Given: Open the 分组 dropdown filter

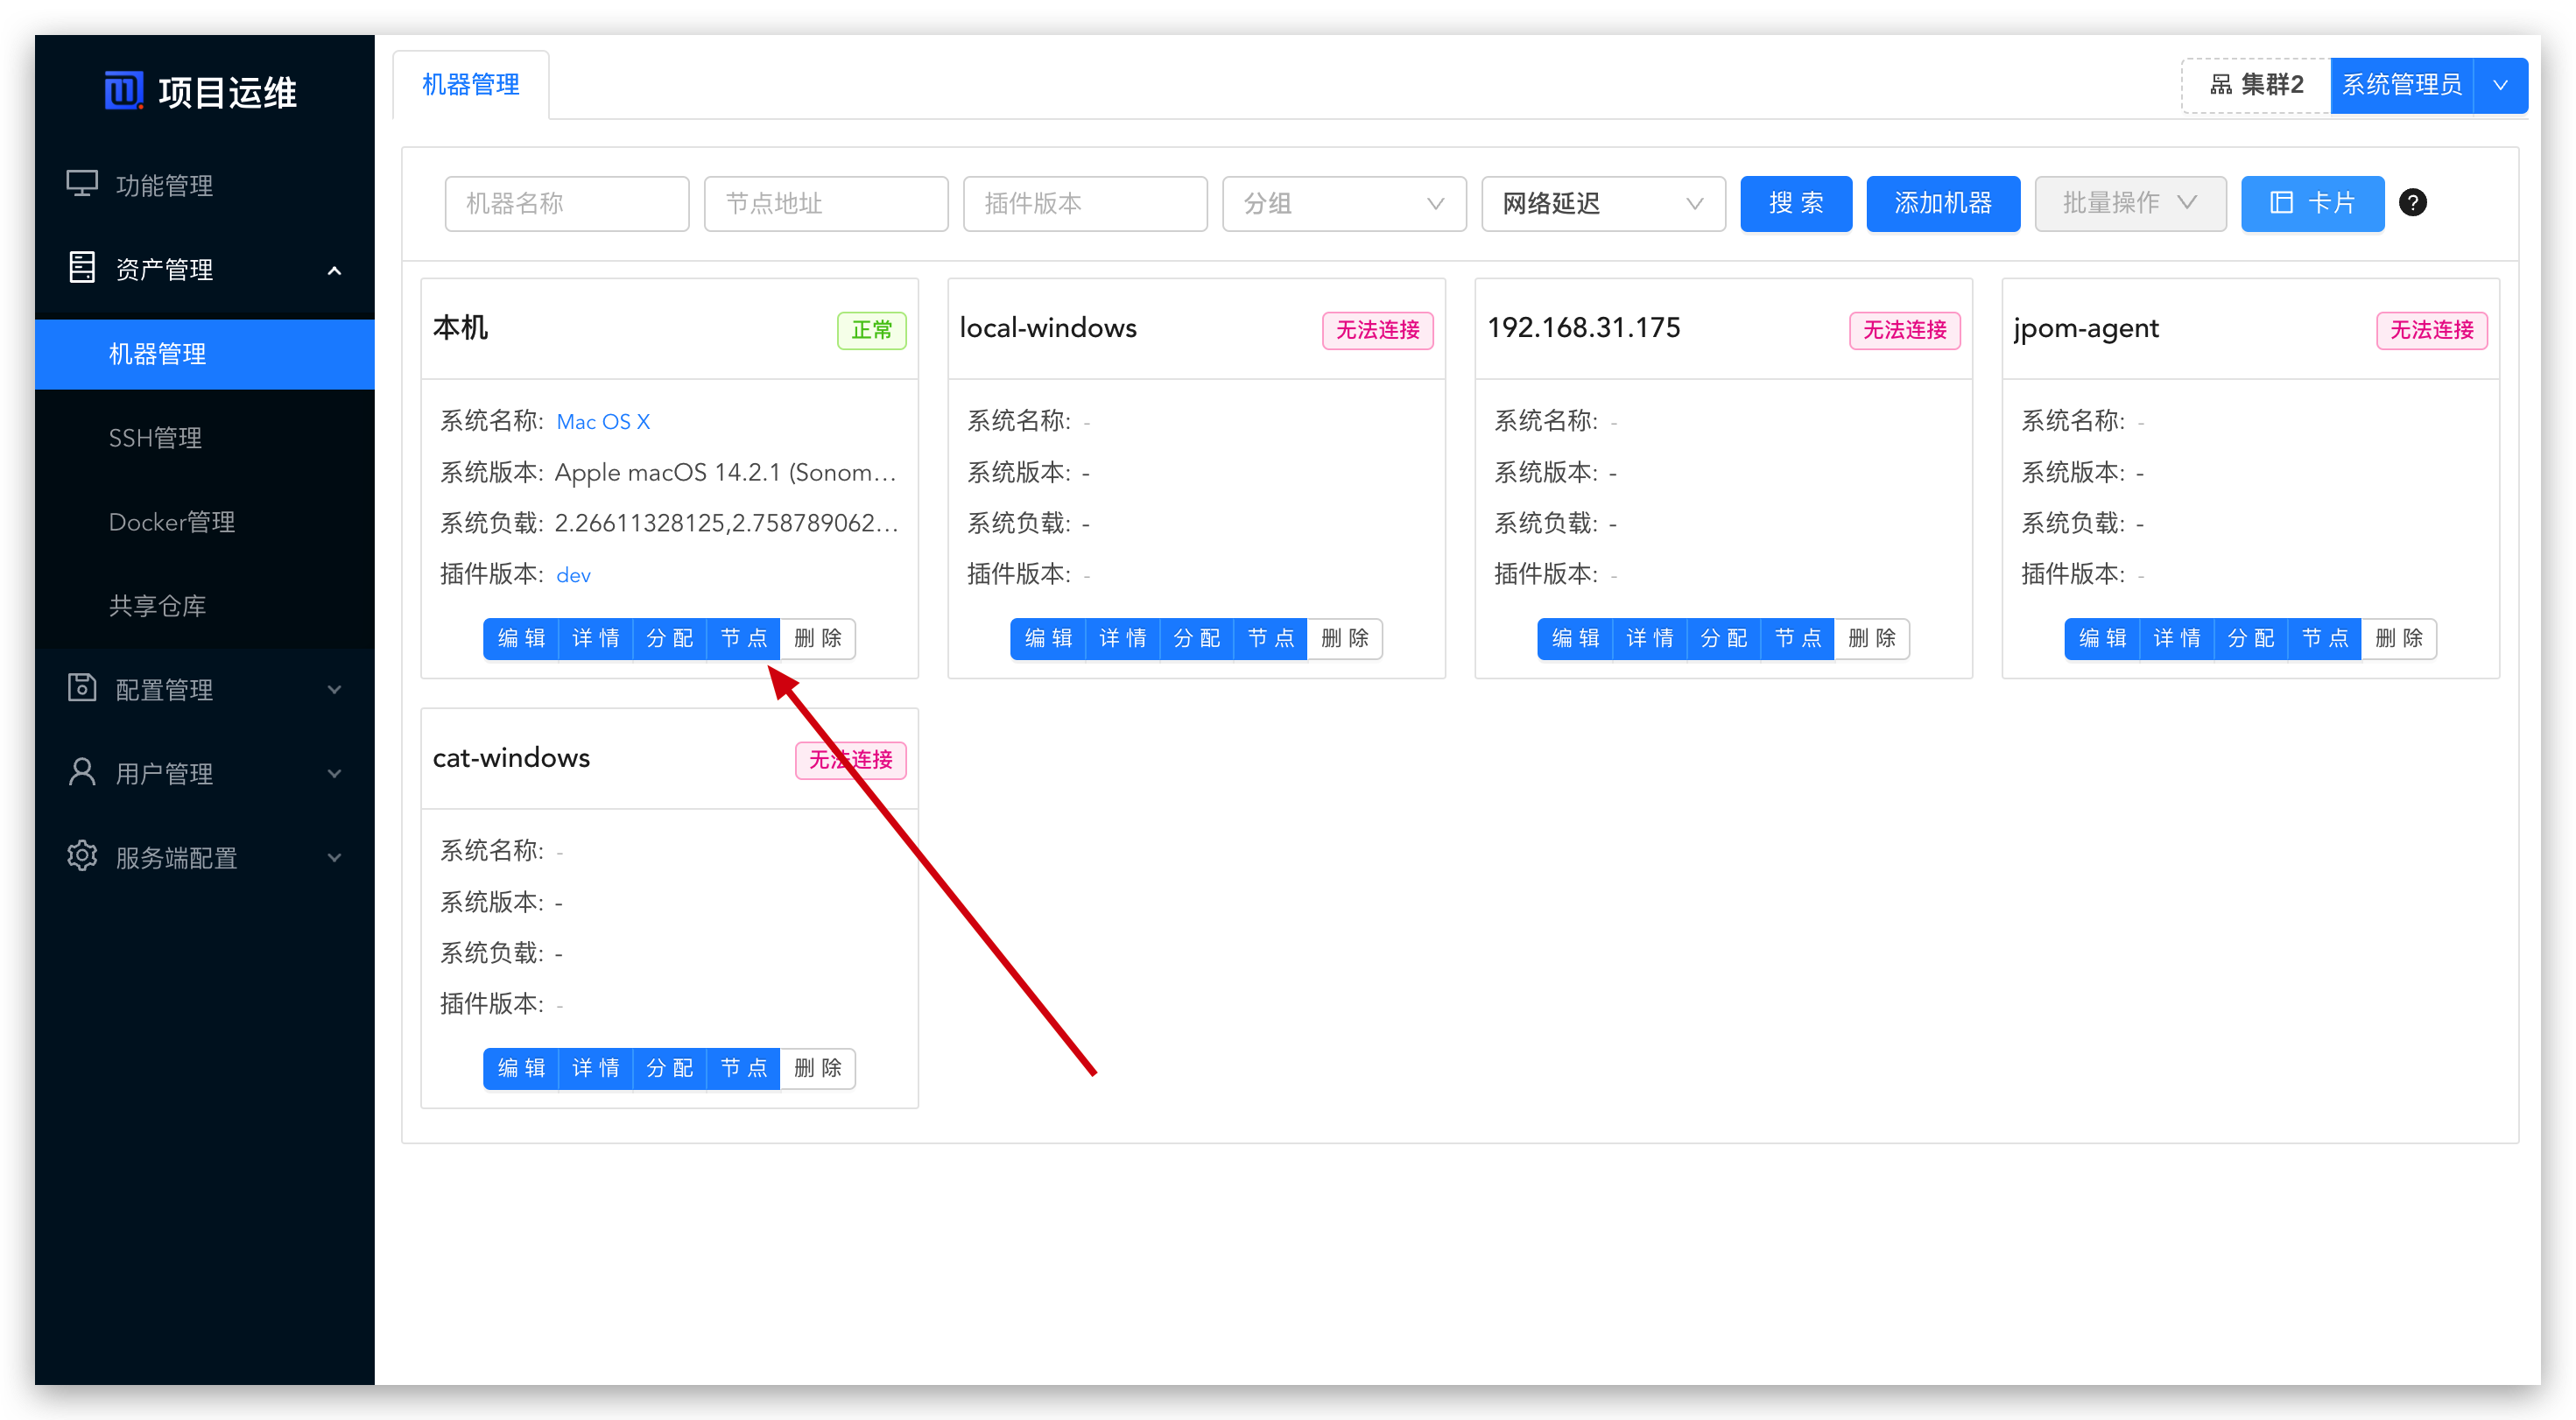Looking at the screenshot, I should pos(1343,204).
